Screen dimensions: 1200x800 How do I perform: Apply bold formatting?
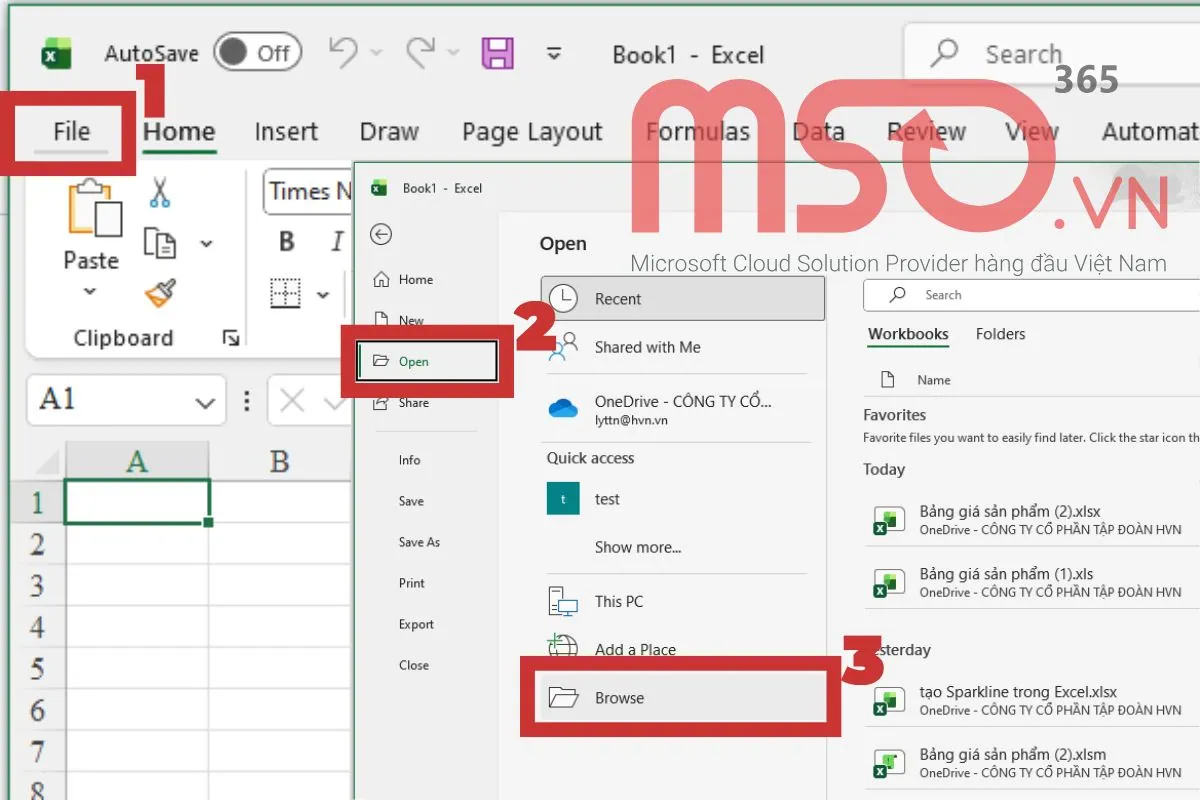[286, 241]
